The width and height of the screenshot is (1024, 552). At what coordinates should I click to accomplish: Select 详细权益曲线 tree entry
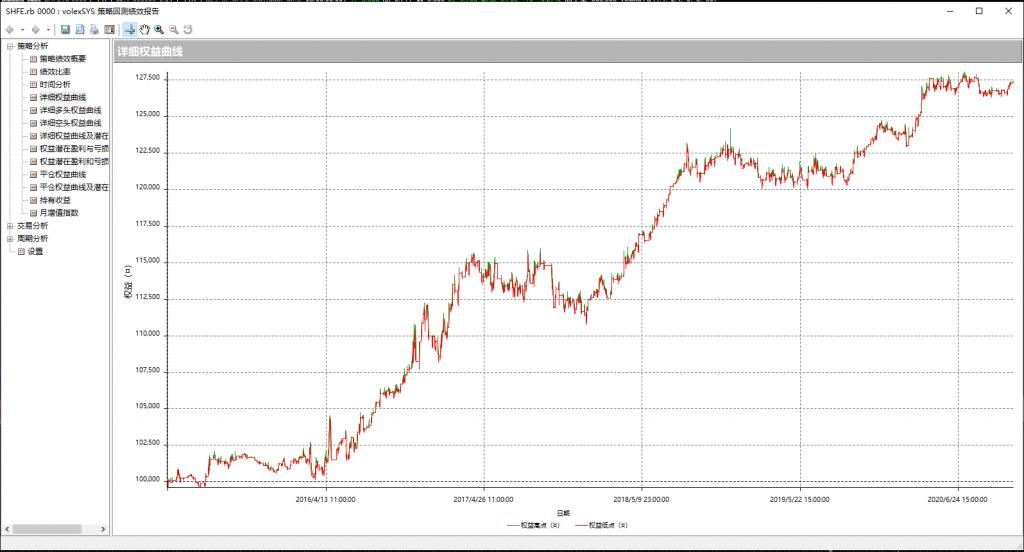pyautogui.click(x=63, y=97)
